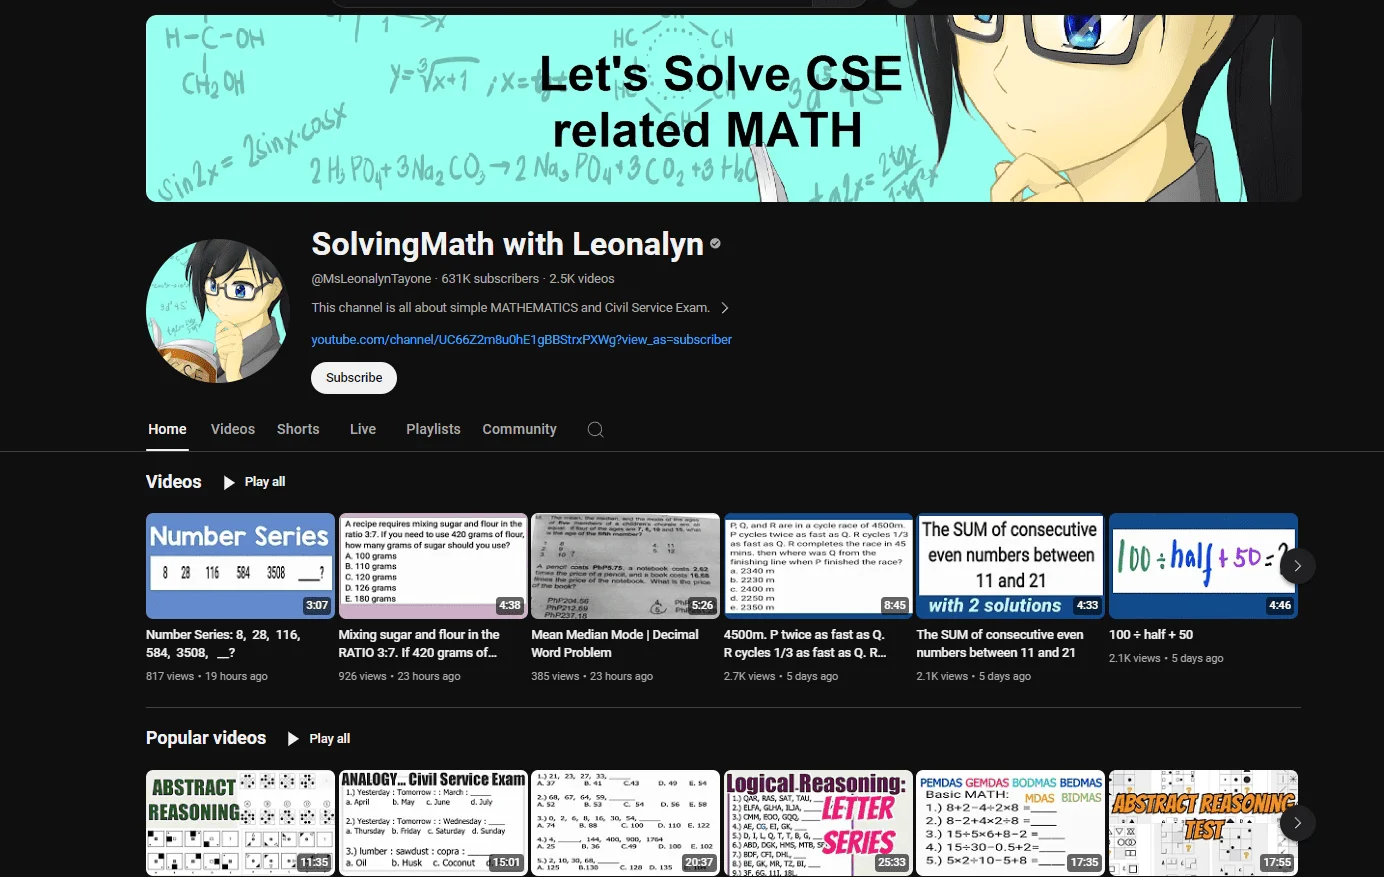This screenshot has height=877, width=1384.
Task: Expand the channel description chevron
Action: tap(725, 308)
